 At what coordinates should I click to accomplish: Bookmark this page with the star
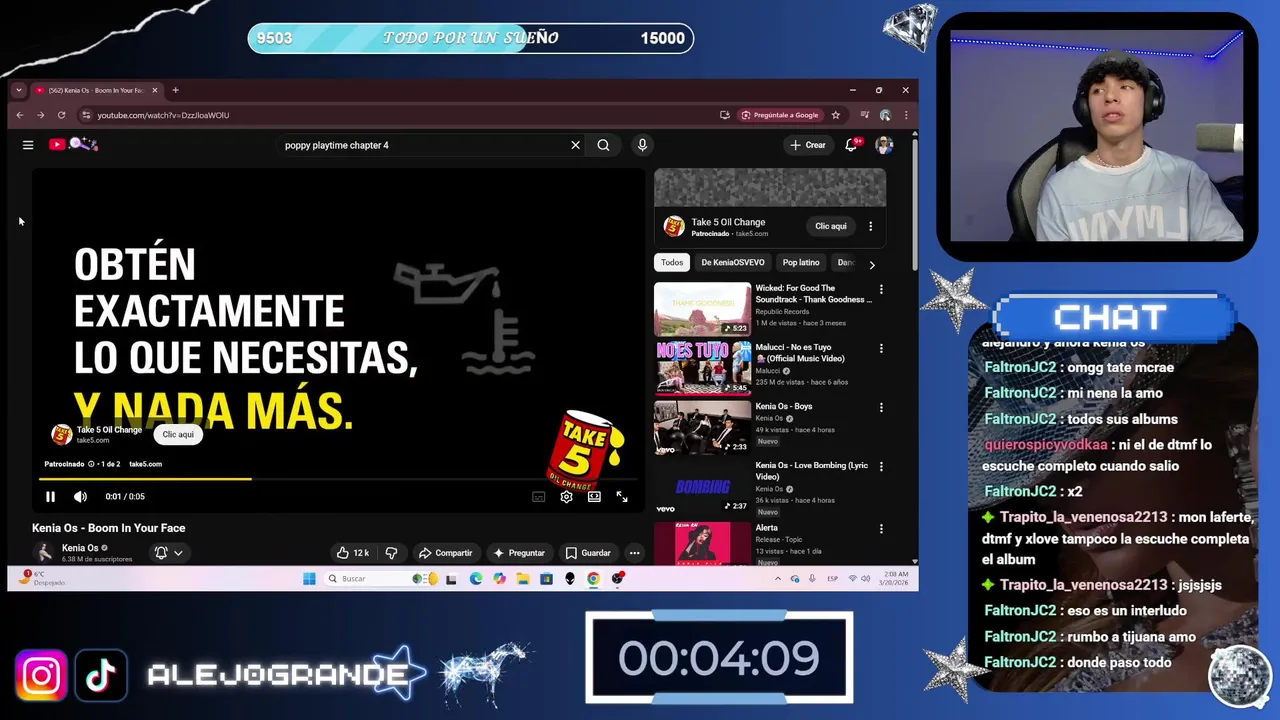(836, 115)
